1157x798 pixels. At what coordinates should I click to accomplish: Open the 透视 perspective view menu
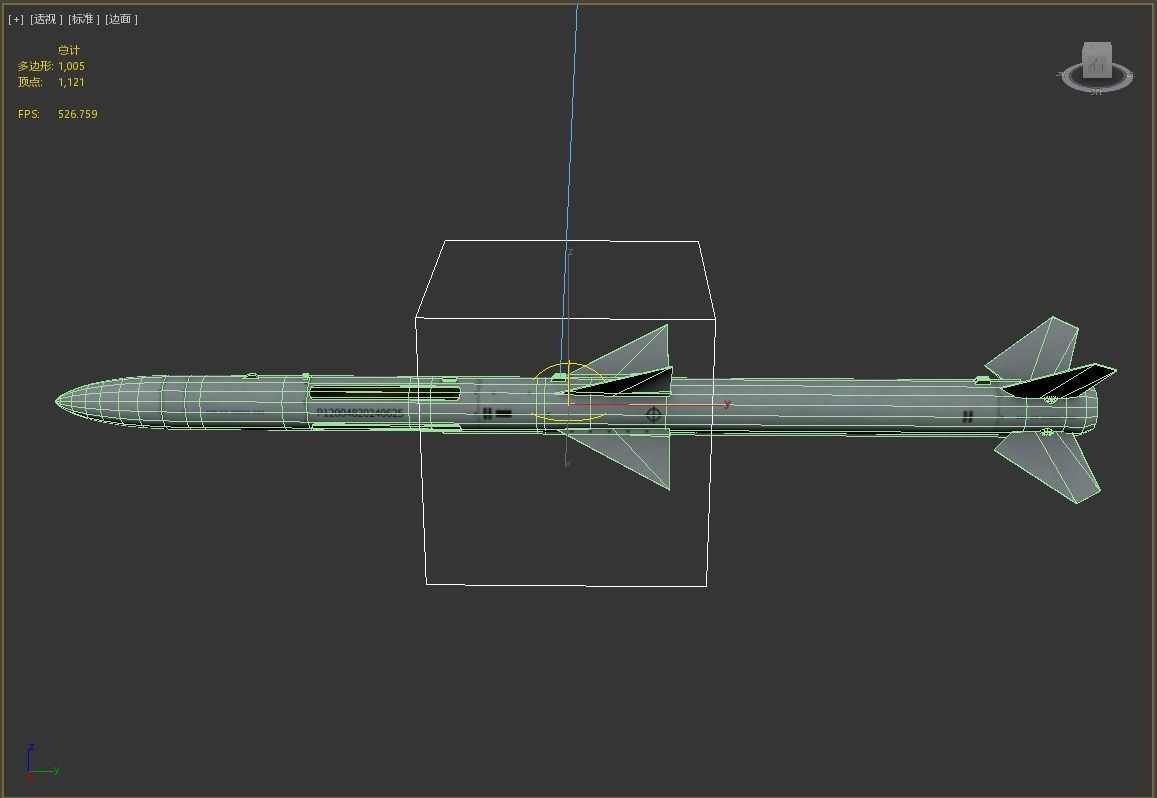(46, 19)
